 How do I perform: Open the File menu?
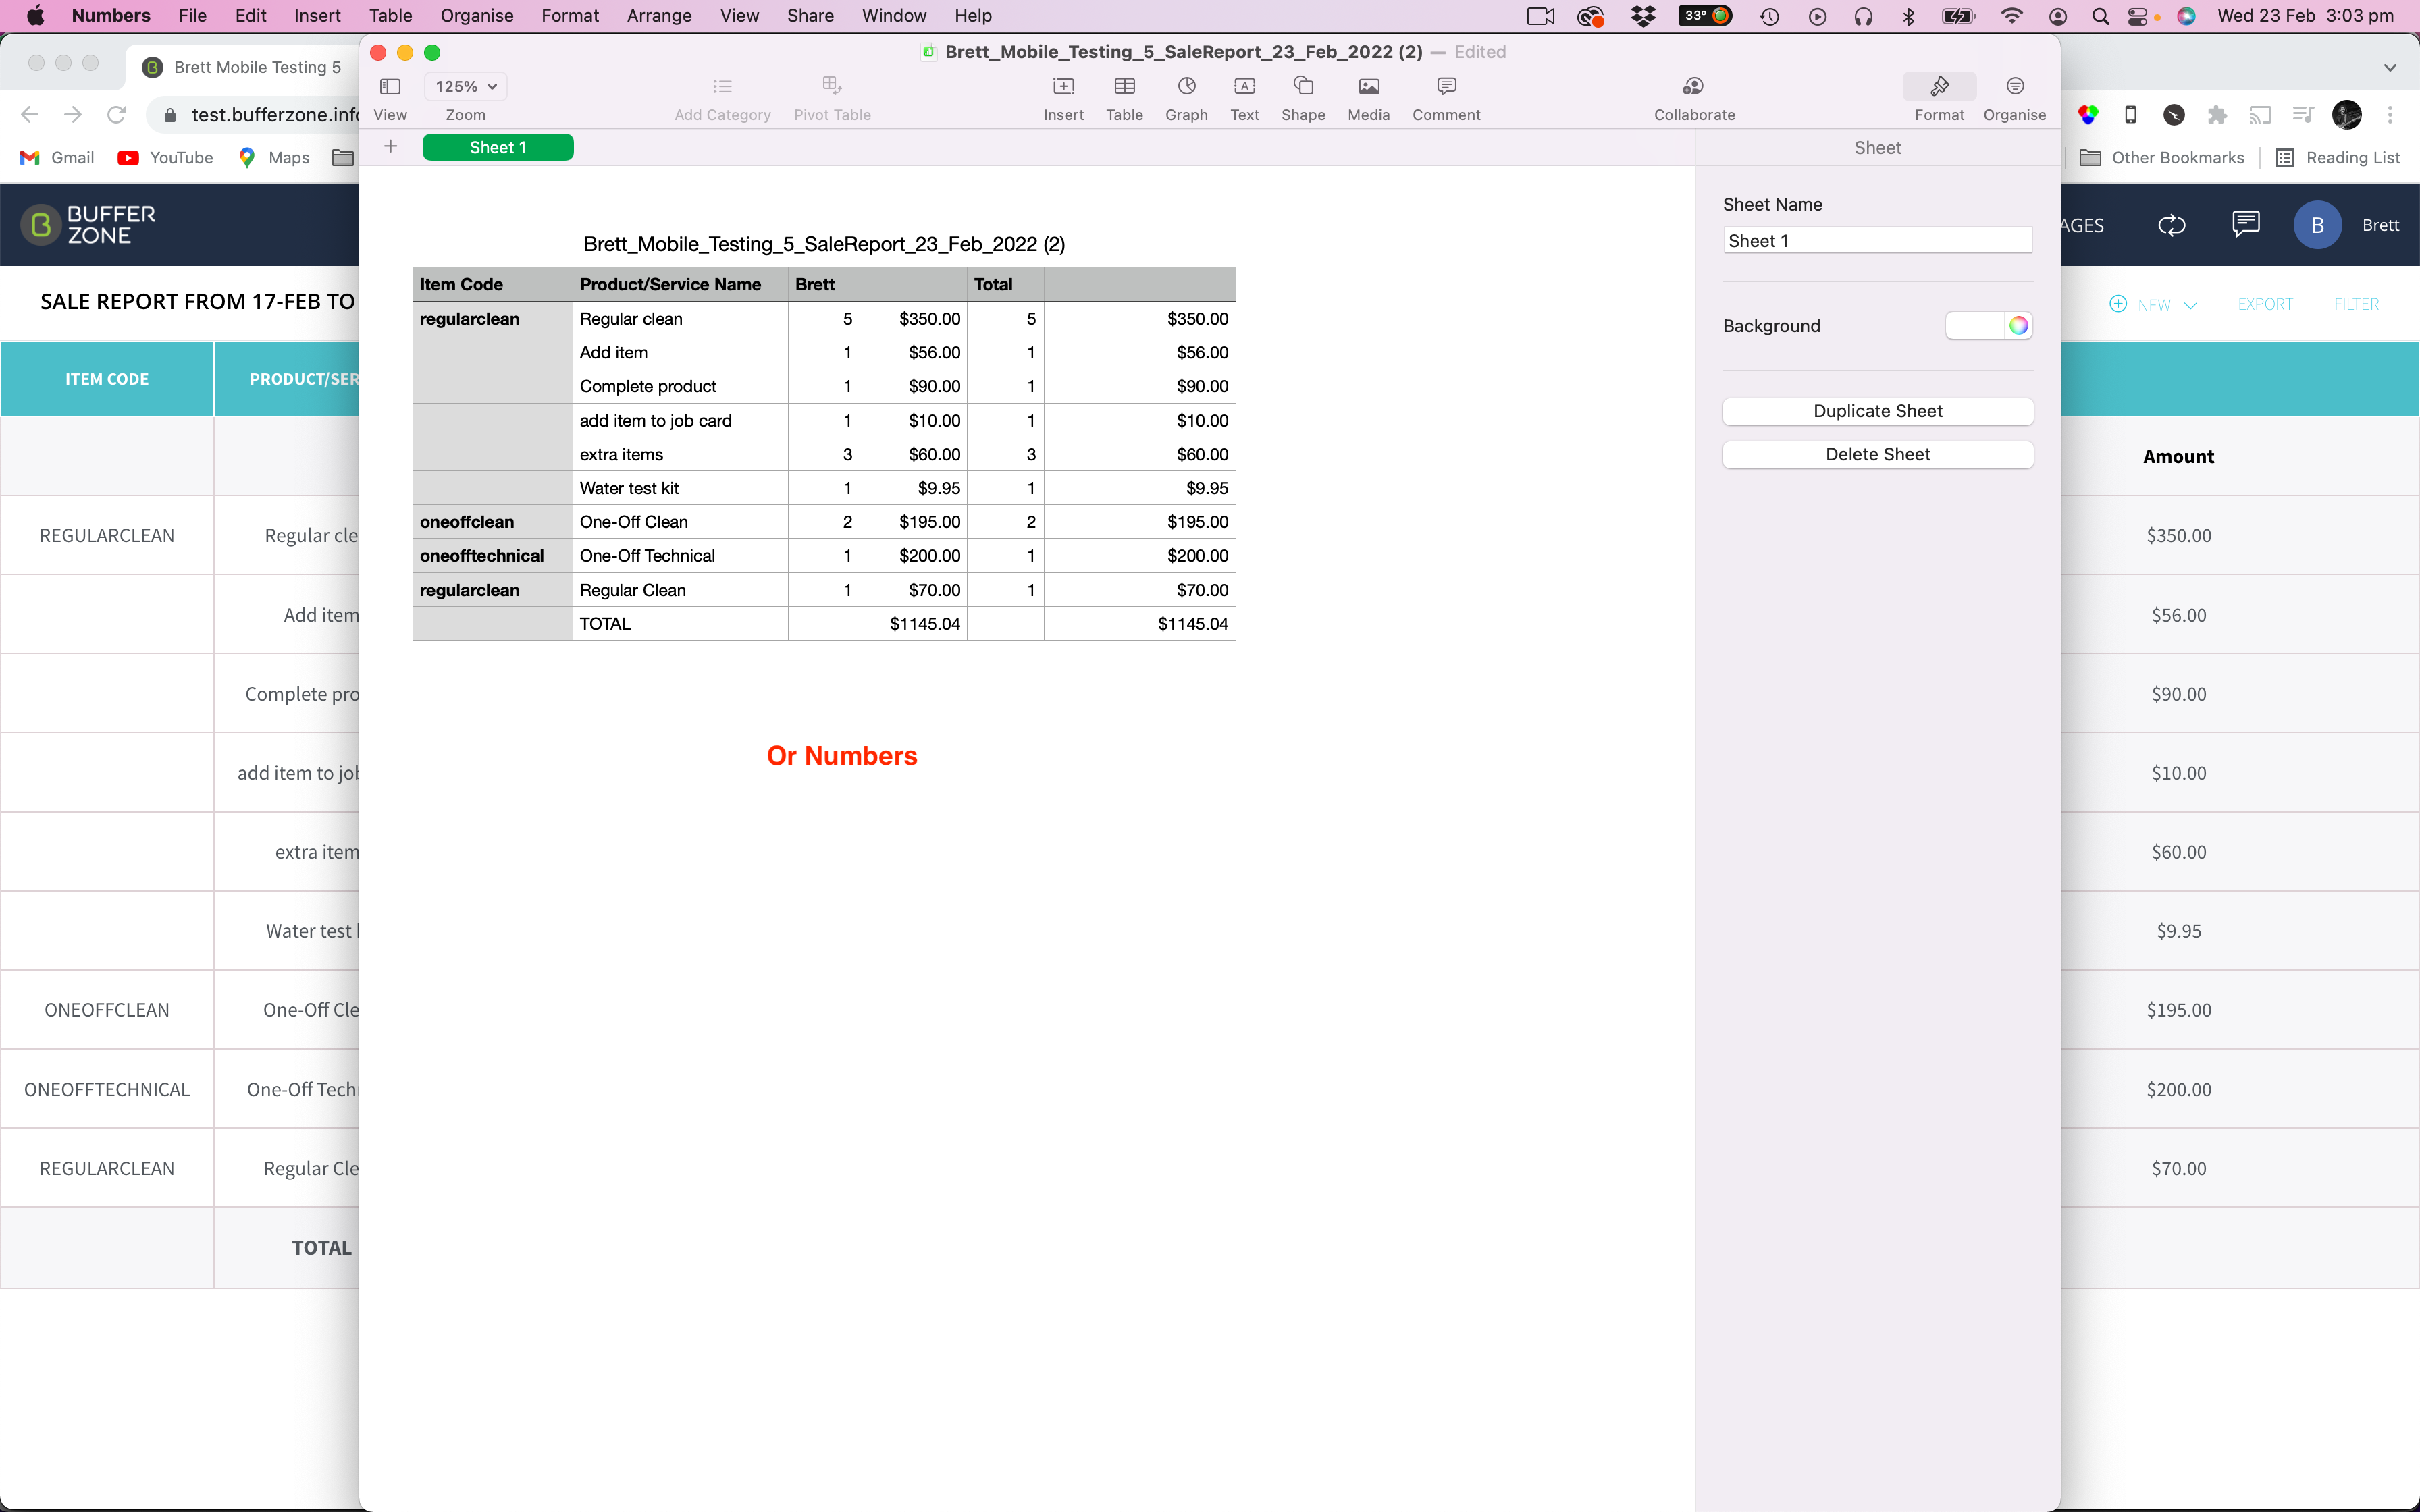point(192,16)
